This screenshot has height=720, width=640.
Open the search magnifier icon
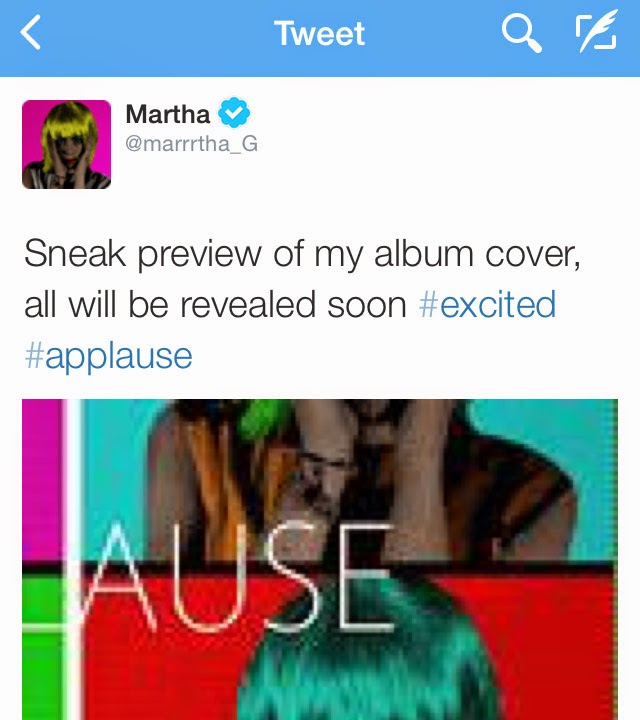(x=522, y=33)
